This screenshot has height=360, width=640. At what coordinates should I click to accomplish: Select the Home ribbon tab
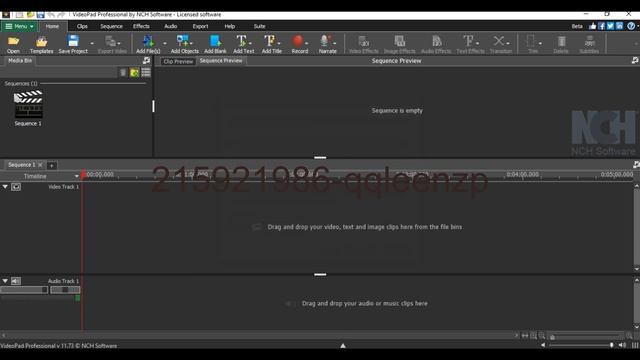[x=52, y=26]
